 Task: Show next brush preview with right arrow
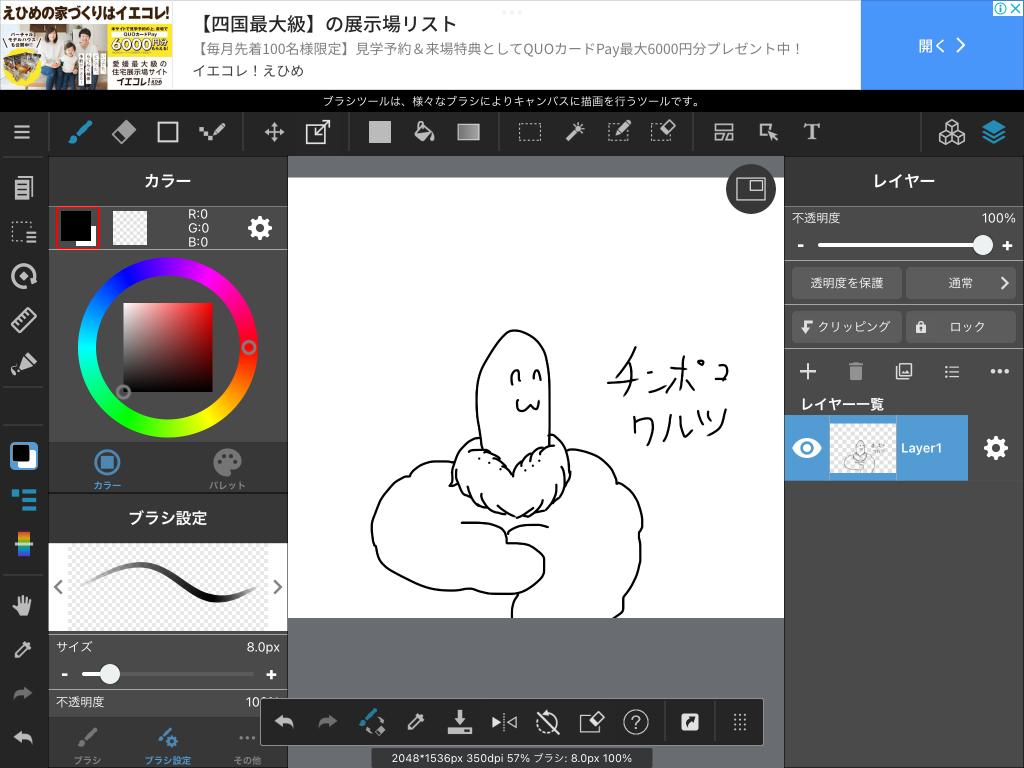[277, 587]
